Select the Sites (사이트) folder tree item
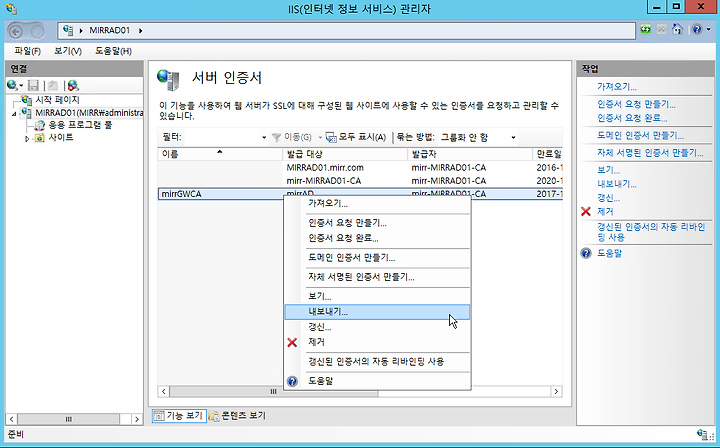 pyautogui.click(x=61, y=137)
